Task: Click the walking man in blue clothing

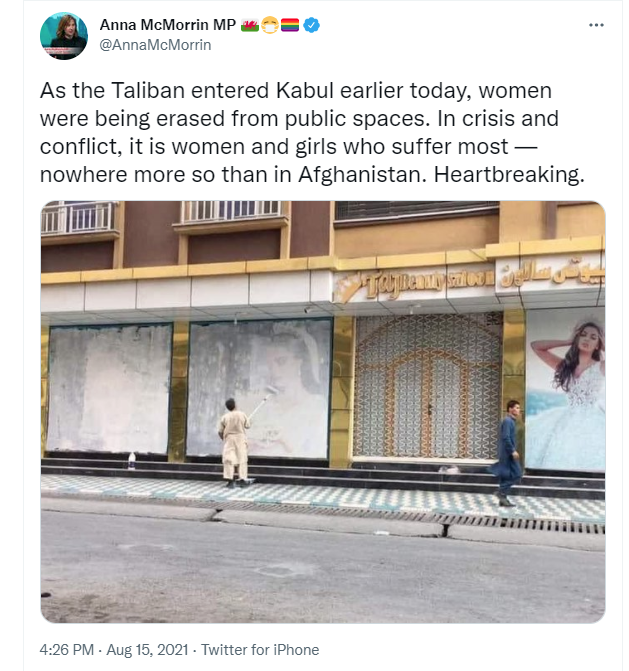Action: pos(508,453)
